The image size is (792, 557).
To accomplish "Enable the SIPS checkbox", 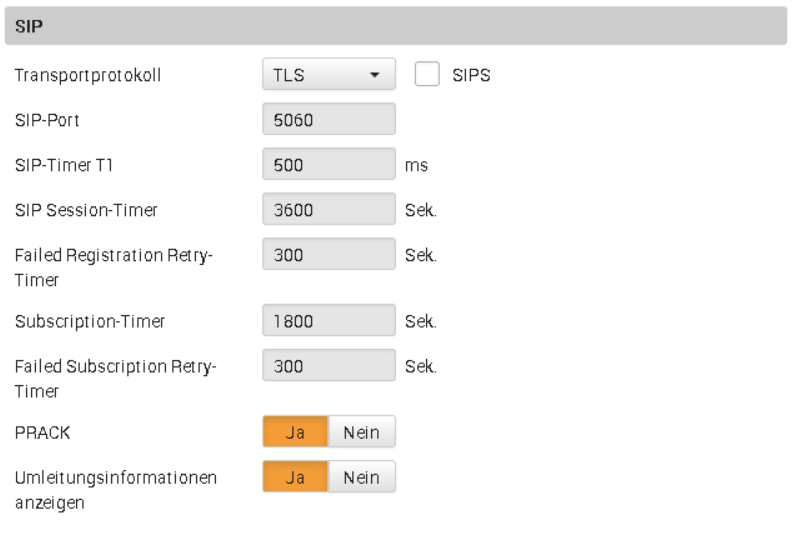I will coord(427,75).
